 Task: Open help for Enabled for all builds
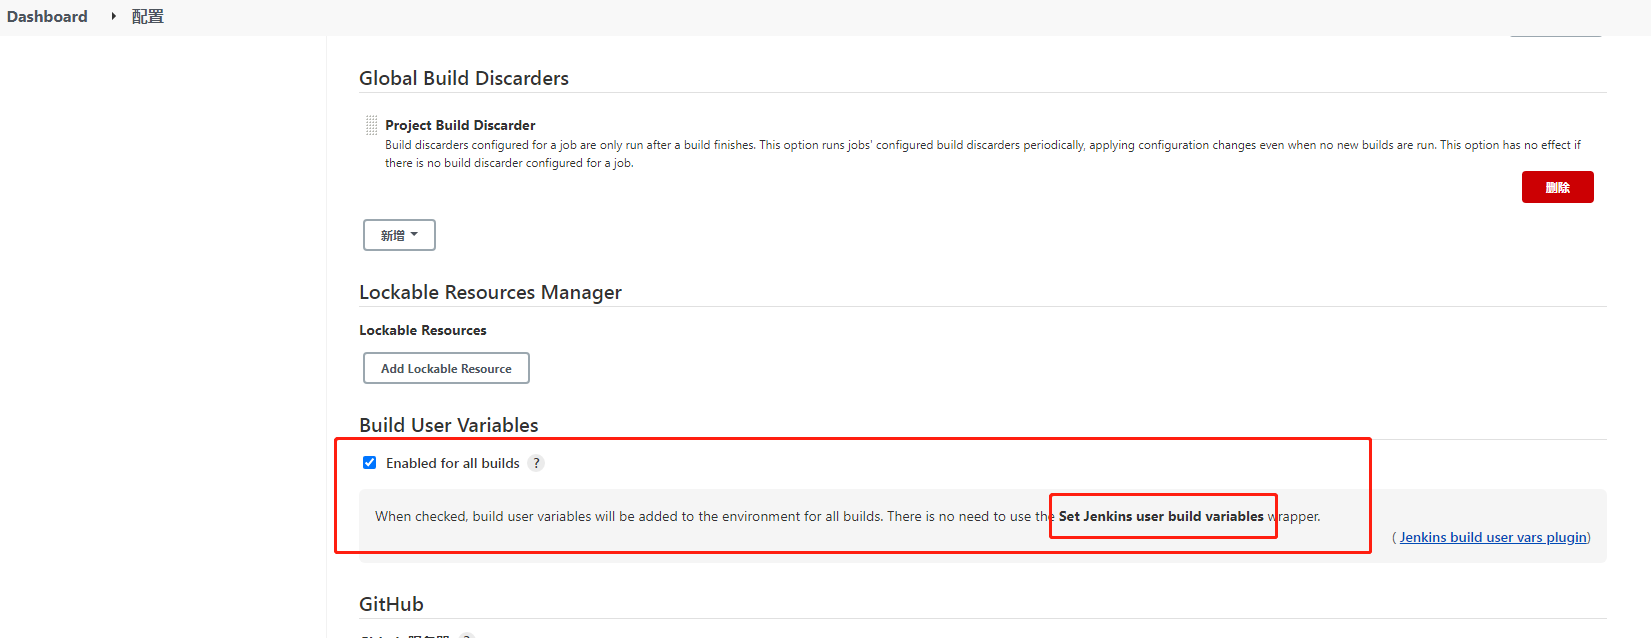(536, 463)
